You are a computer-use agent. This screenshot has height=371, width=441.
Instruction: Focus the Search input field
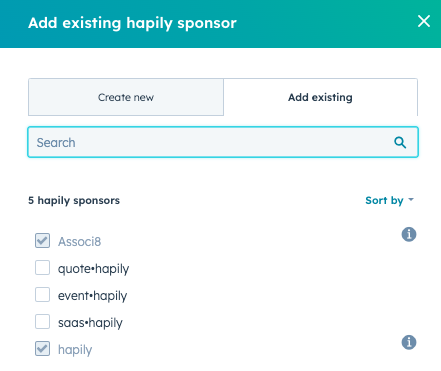tap(223, 142)
